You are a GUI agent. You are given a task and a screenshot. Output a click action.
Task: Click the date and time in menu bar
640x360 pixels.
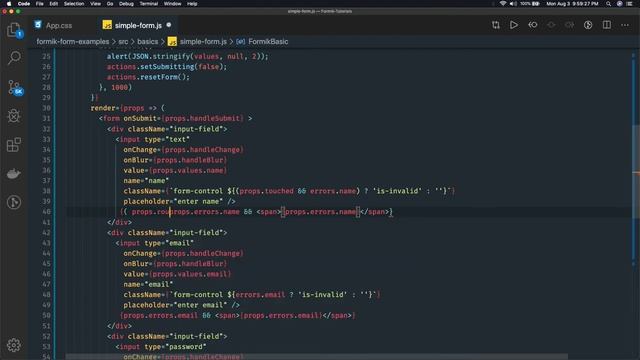[x=572, y=4]
